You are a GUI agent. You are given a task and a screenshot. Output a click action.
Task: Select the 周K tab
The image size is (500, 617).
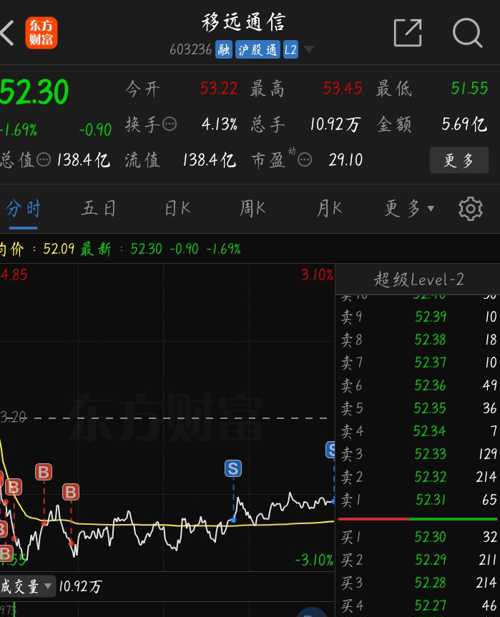click(253, 208)
